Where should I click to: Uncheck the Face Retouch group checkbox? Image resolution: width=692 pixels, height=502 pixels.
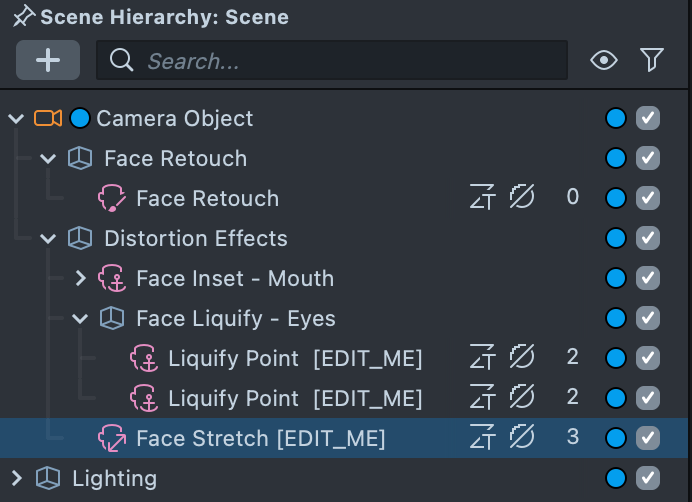coord(648,158)
